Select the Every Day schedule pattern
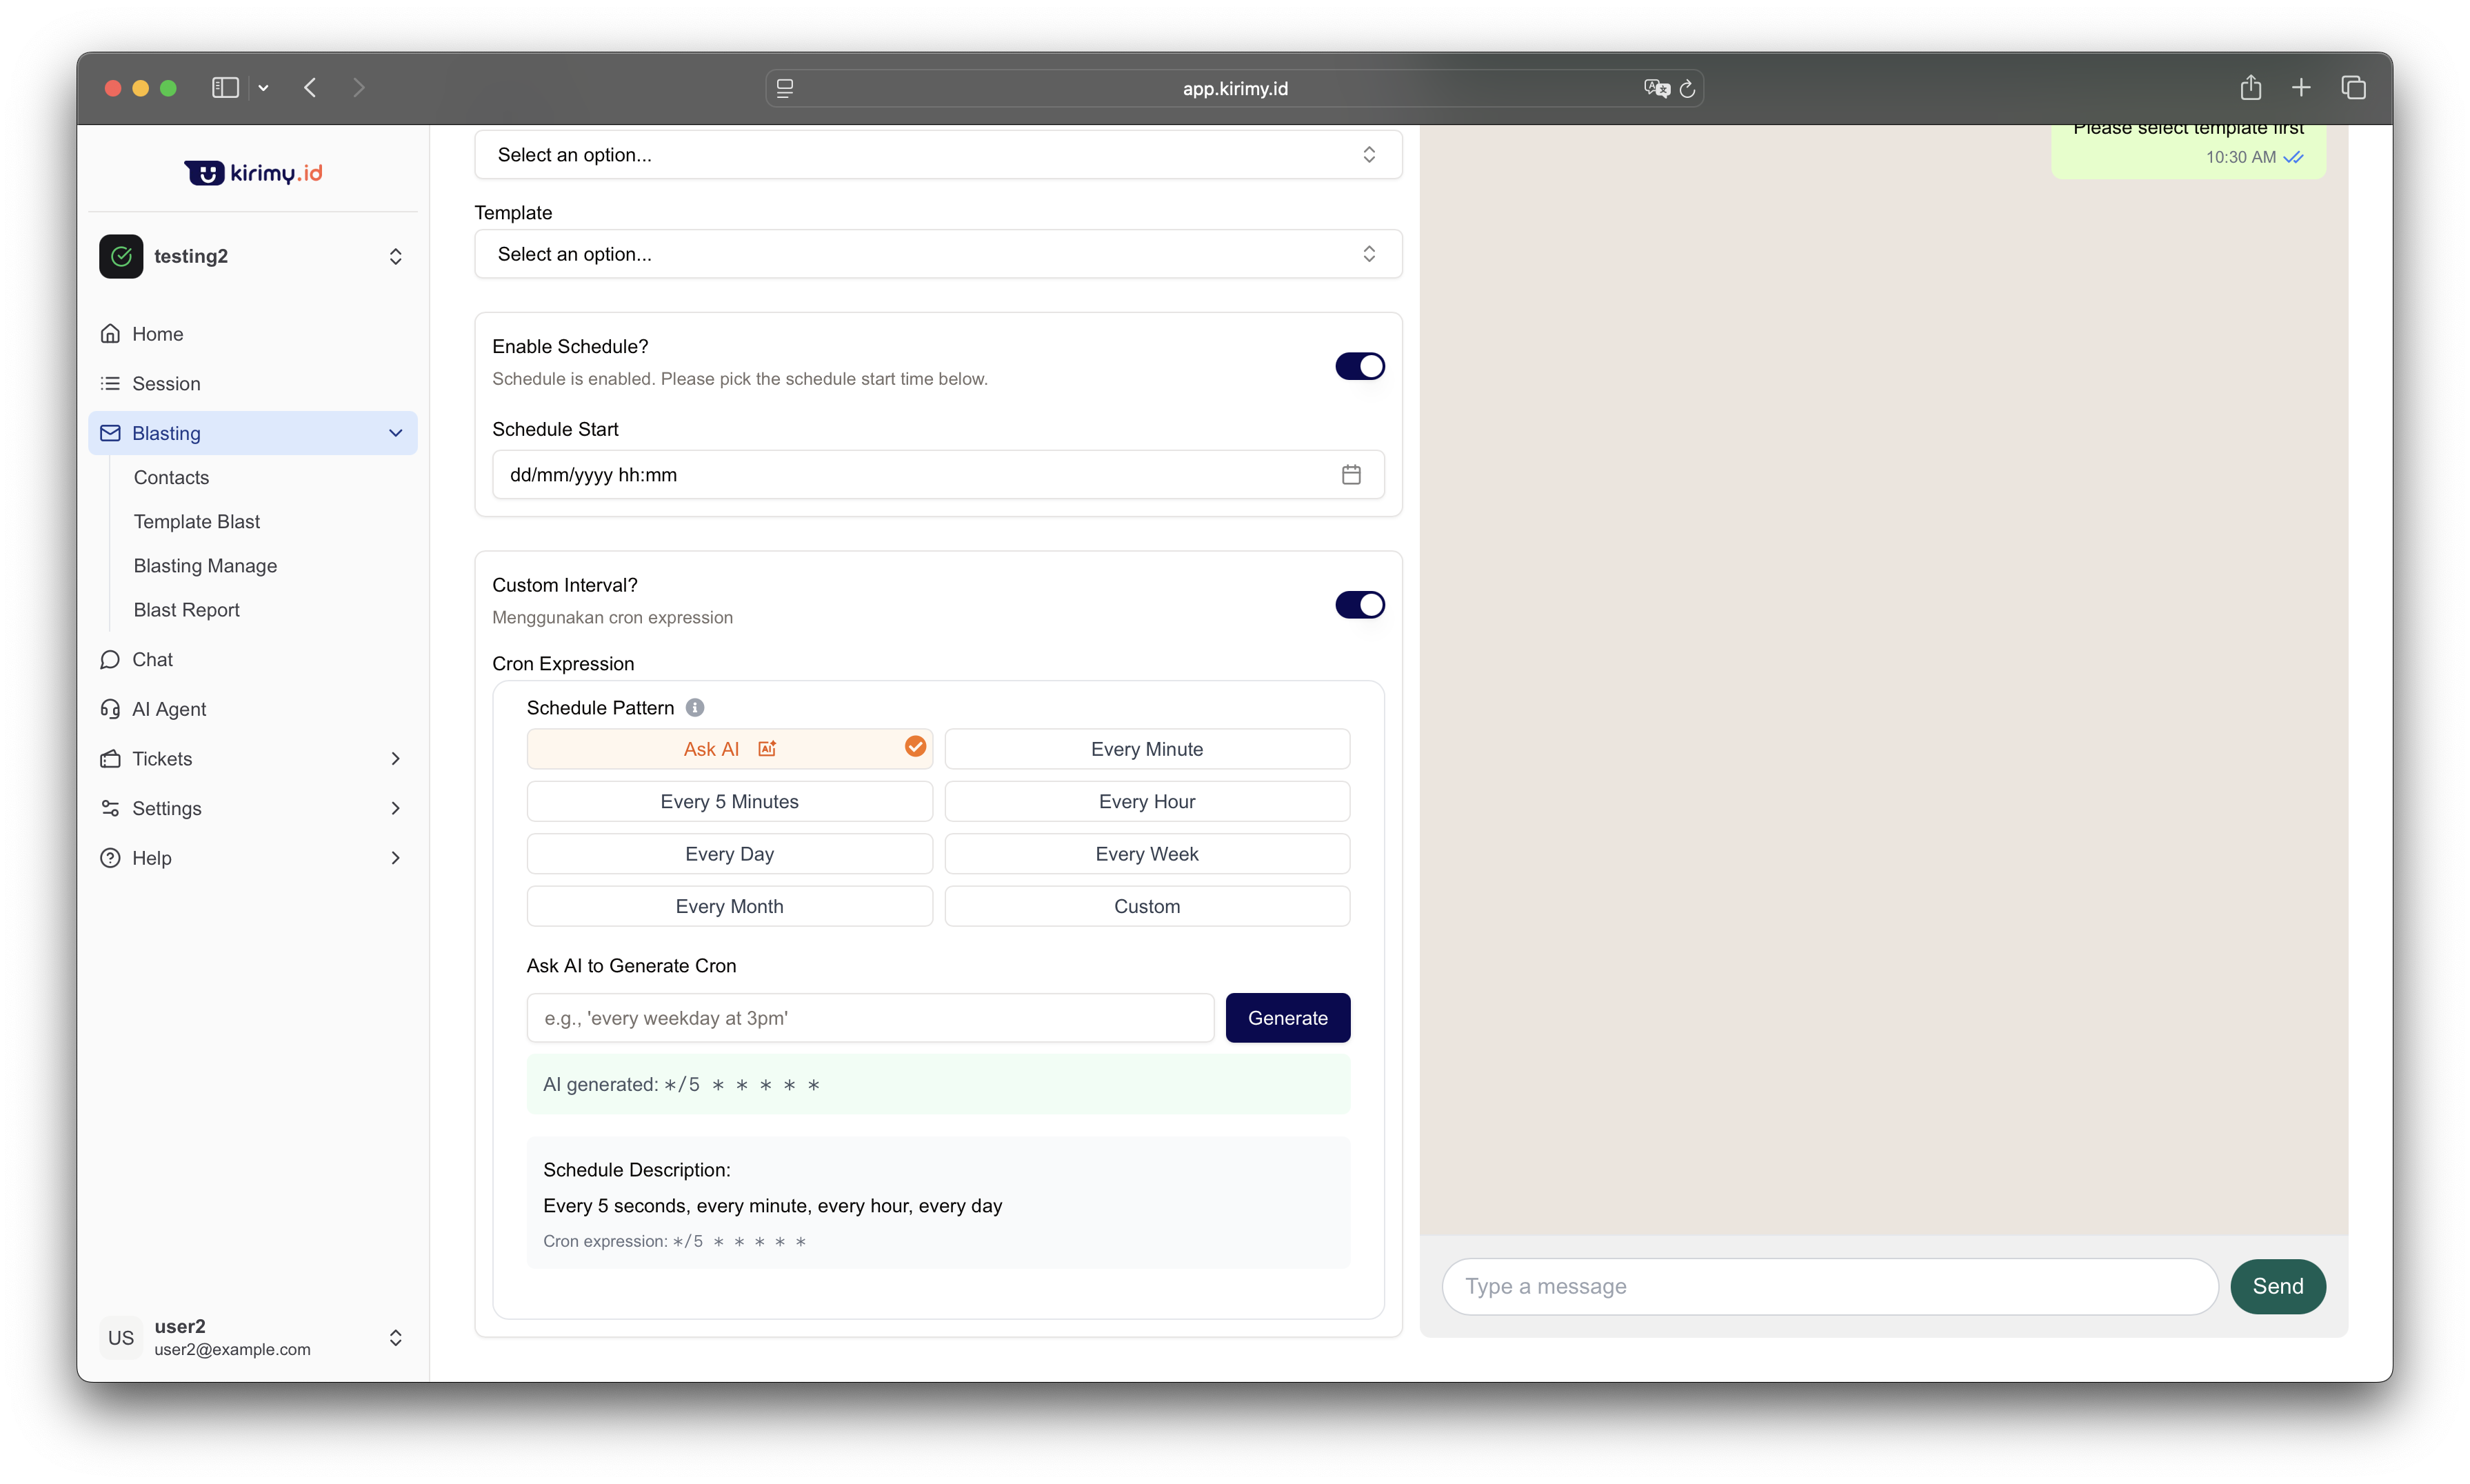 click(x=729, y=854)
